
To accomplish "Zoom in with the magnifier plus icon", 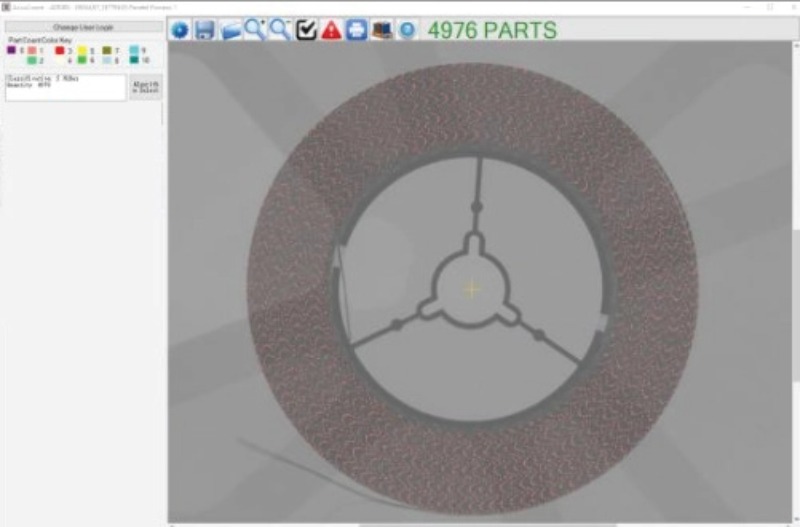I will [x=256, y=30].
